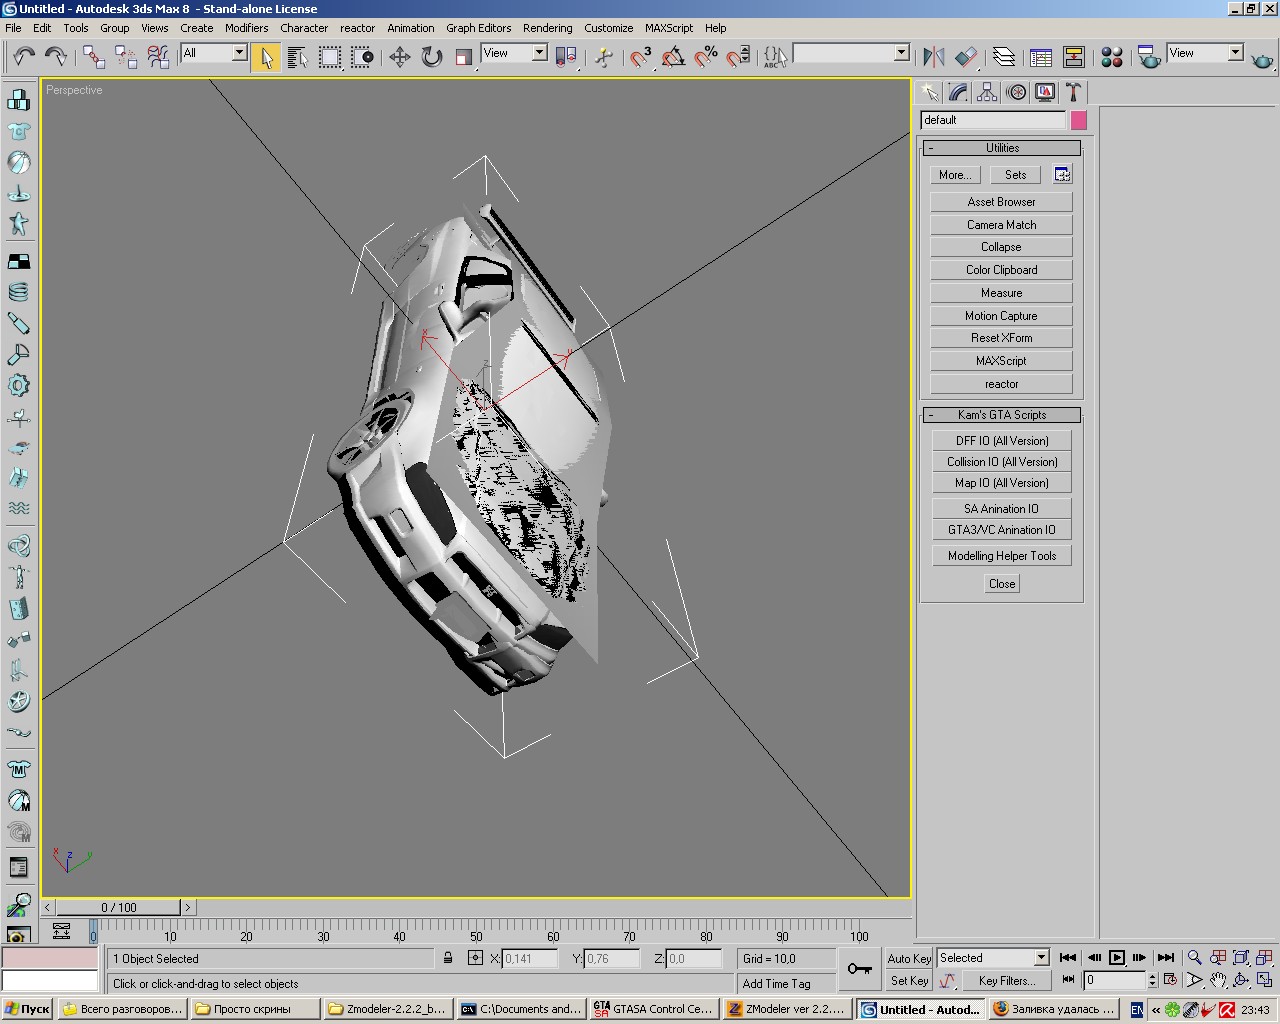Toggle the Selection Lock padlock
The image size is (1280, 1024).
[448, 958]
